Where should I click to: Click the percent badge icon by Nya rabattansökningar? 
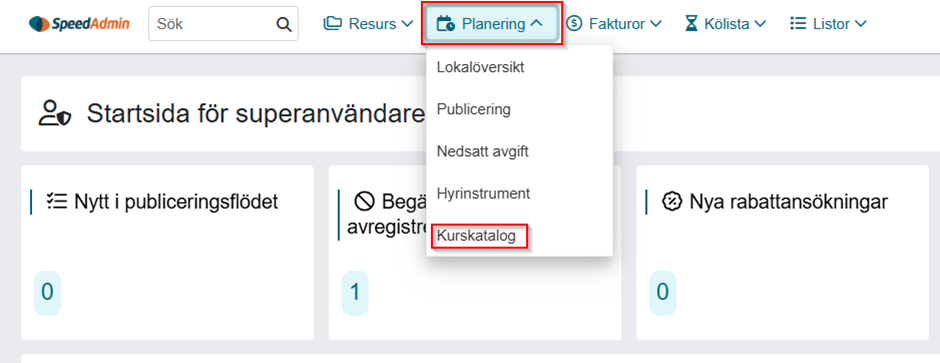click(x=672, y=202)
